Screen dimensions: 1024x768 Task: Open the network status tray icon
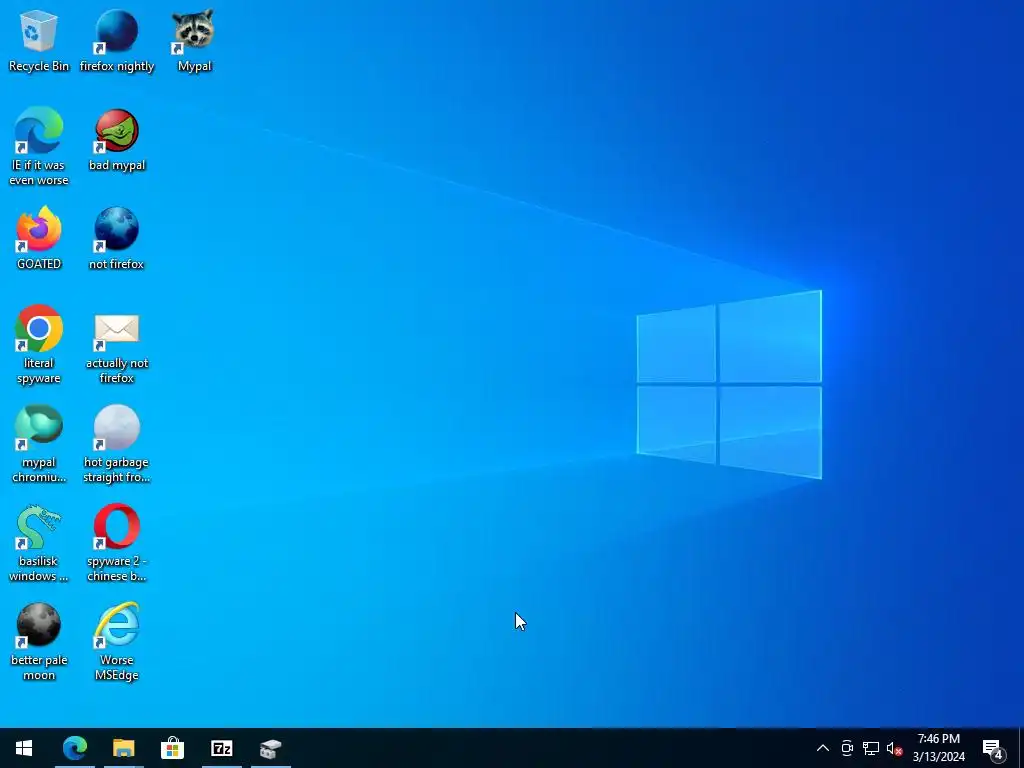pyautogui.click(x=871, y=748)
